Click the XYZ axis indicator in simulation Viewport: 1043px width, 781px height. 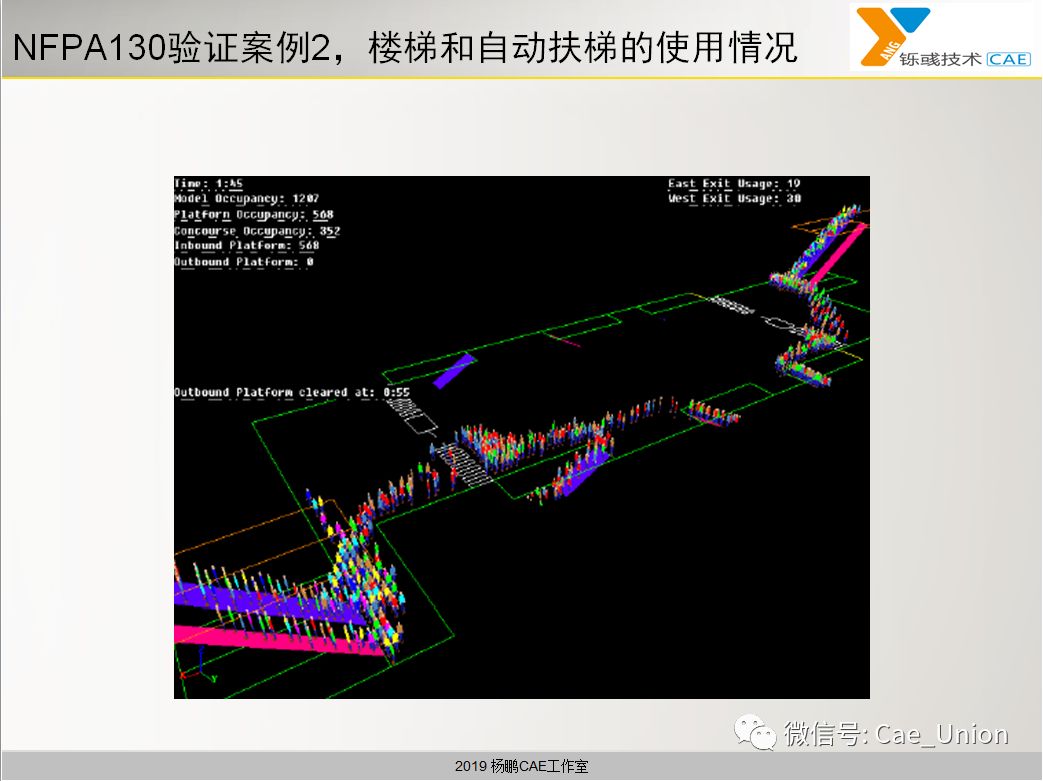198,667
